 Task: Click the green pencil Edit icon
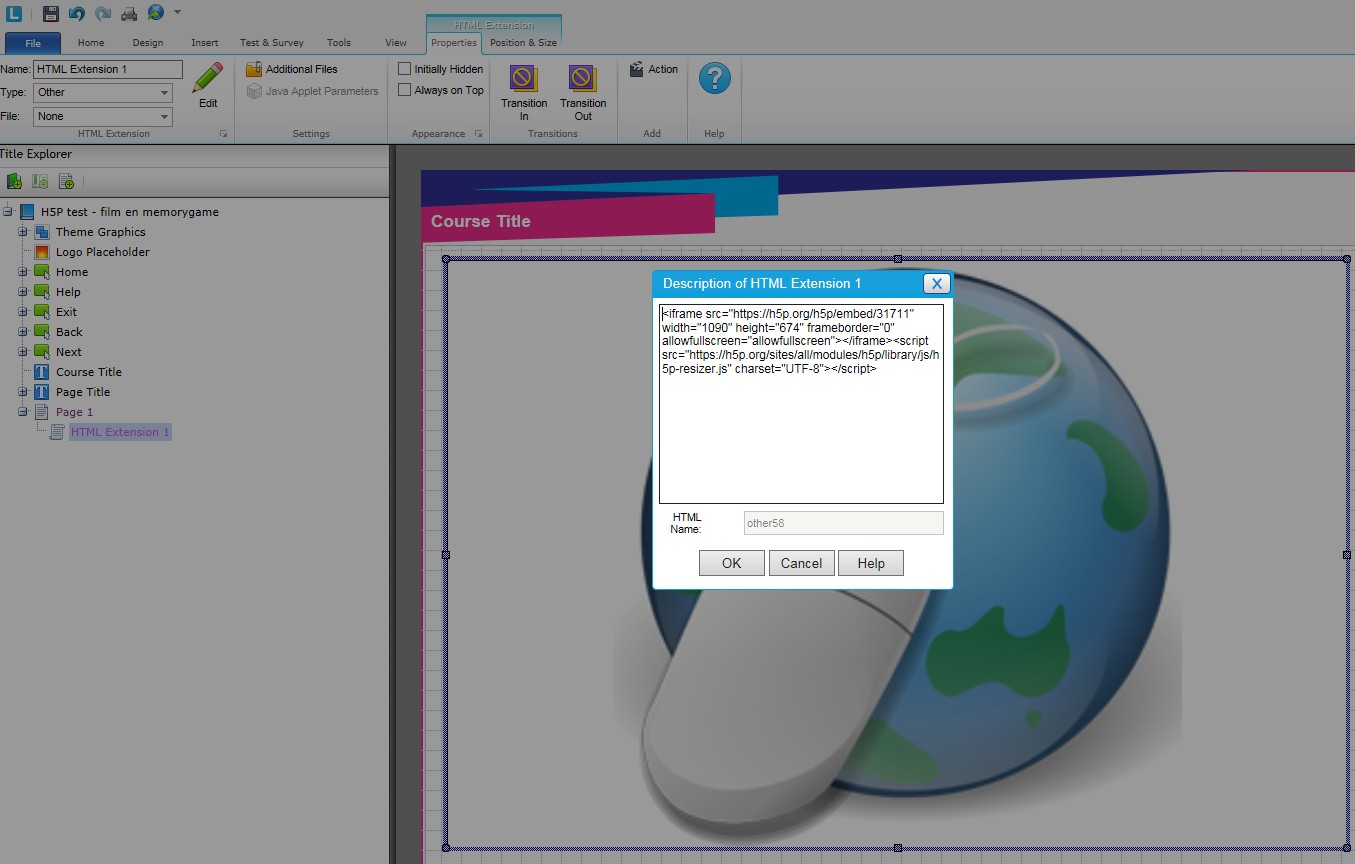point(208,79)
